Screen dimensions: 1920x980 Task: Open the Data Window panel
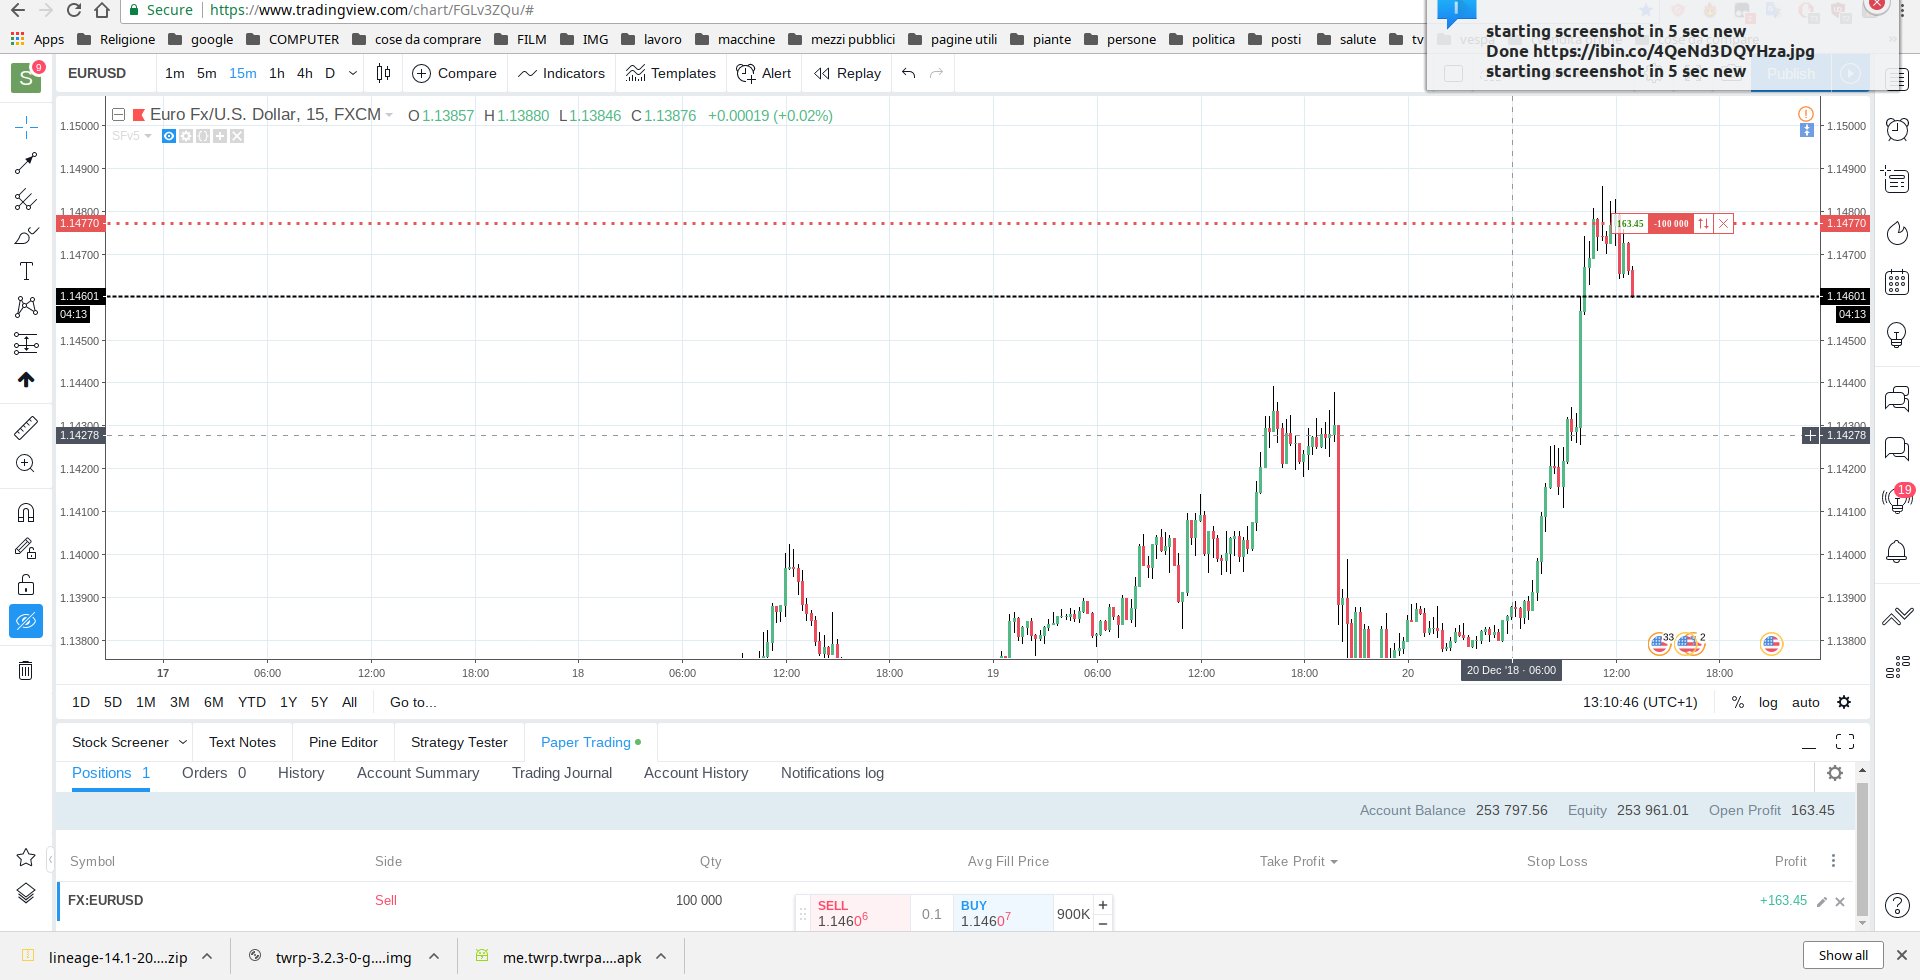[x=1897, y=180]
